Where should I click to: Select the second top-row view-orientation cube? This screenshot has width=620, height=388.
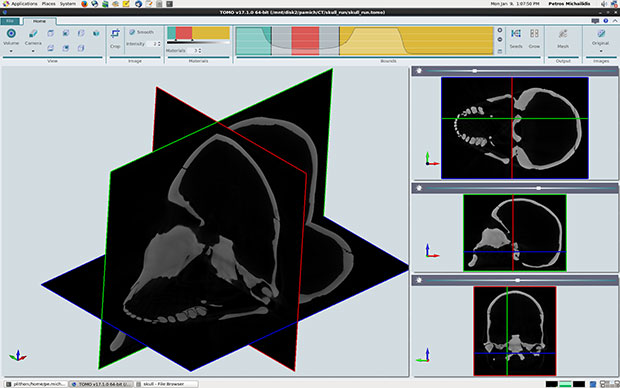pyautogui.click(x=66, y=33)
